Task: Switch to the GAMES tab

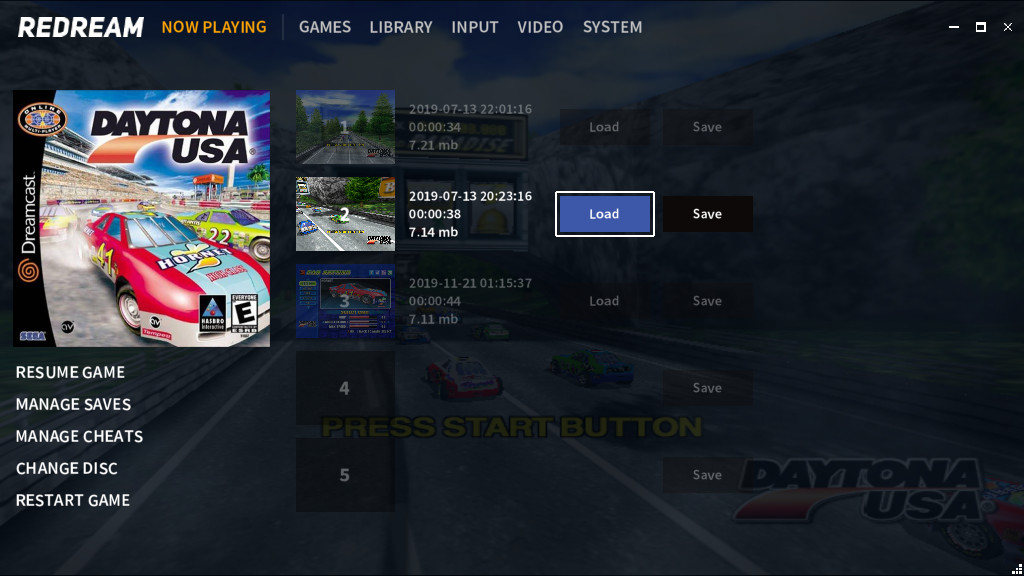Action: click(x=325, y=27)
